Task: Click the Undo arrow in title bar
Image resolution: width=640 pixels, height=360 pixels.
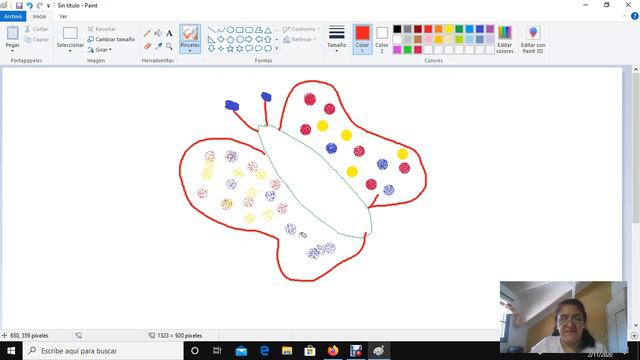Action: coord(29,5)
